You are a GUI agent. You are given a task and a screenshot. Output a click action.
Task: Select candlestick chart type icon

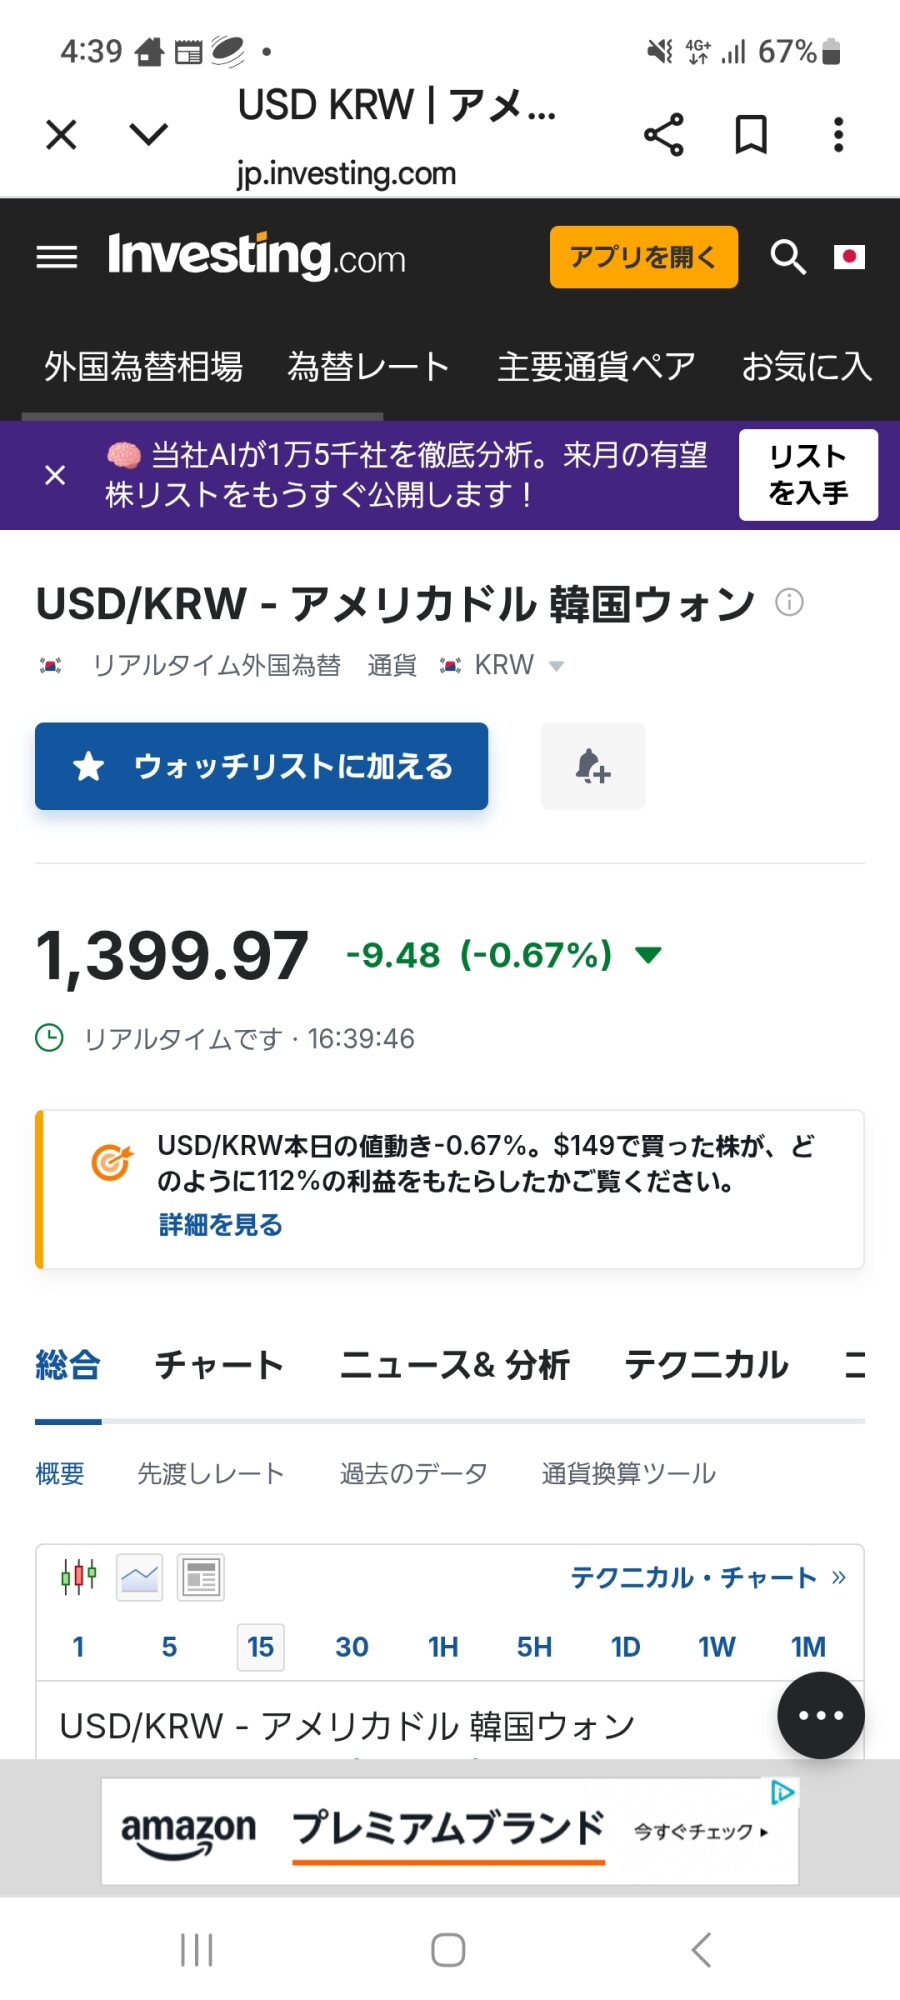pos(79,1578)
